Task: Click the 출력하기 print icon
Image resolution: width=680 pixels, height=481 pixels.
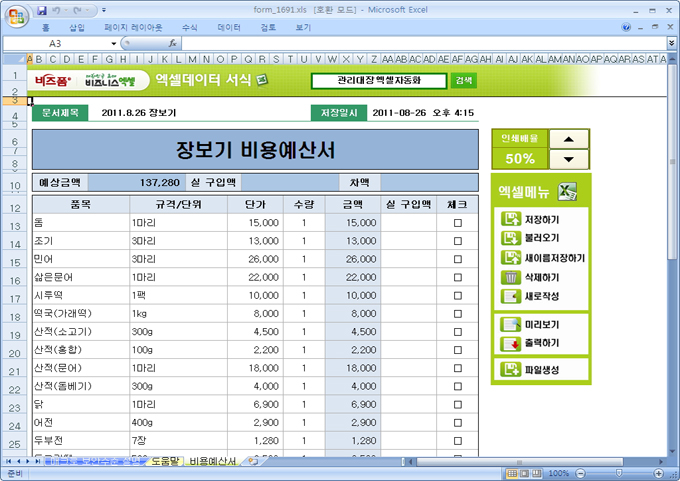Action: (x=511, y=344)
